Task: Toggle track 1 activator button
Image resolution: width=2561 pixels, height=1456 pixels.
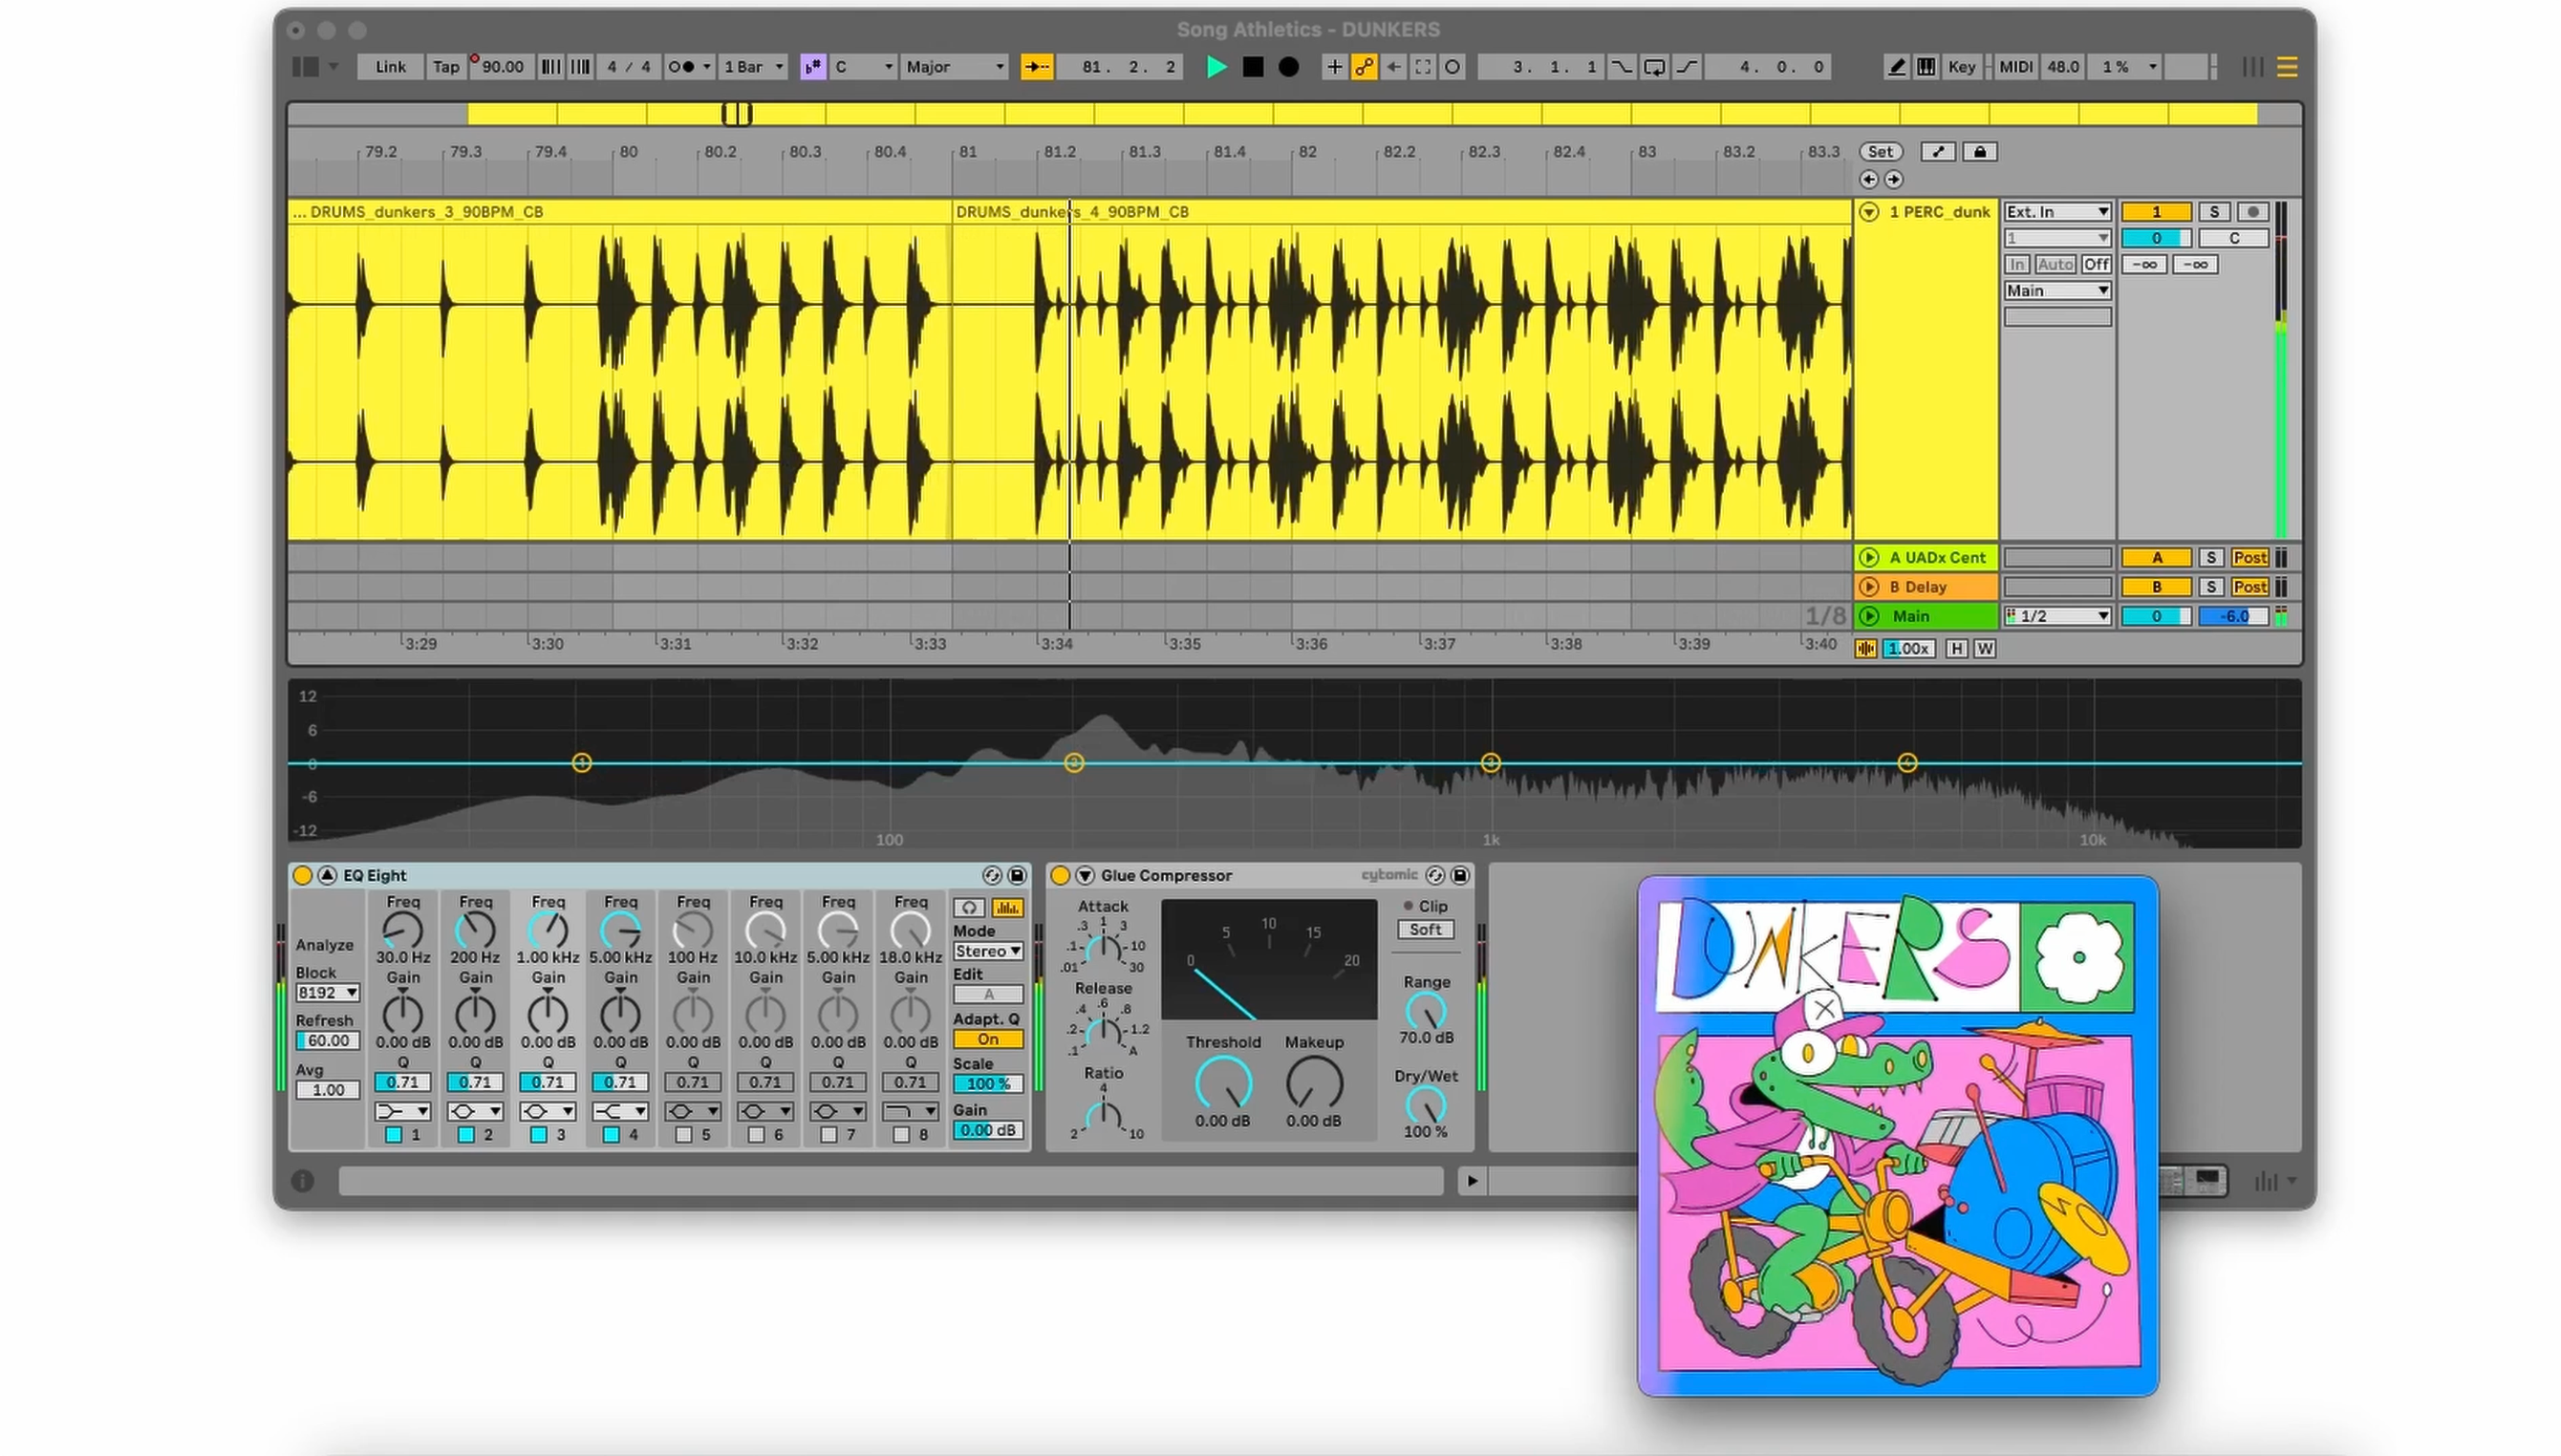Action: [x=2156, y=212]
